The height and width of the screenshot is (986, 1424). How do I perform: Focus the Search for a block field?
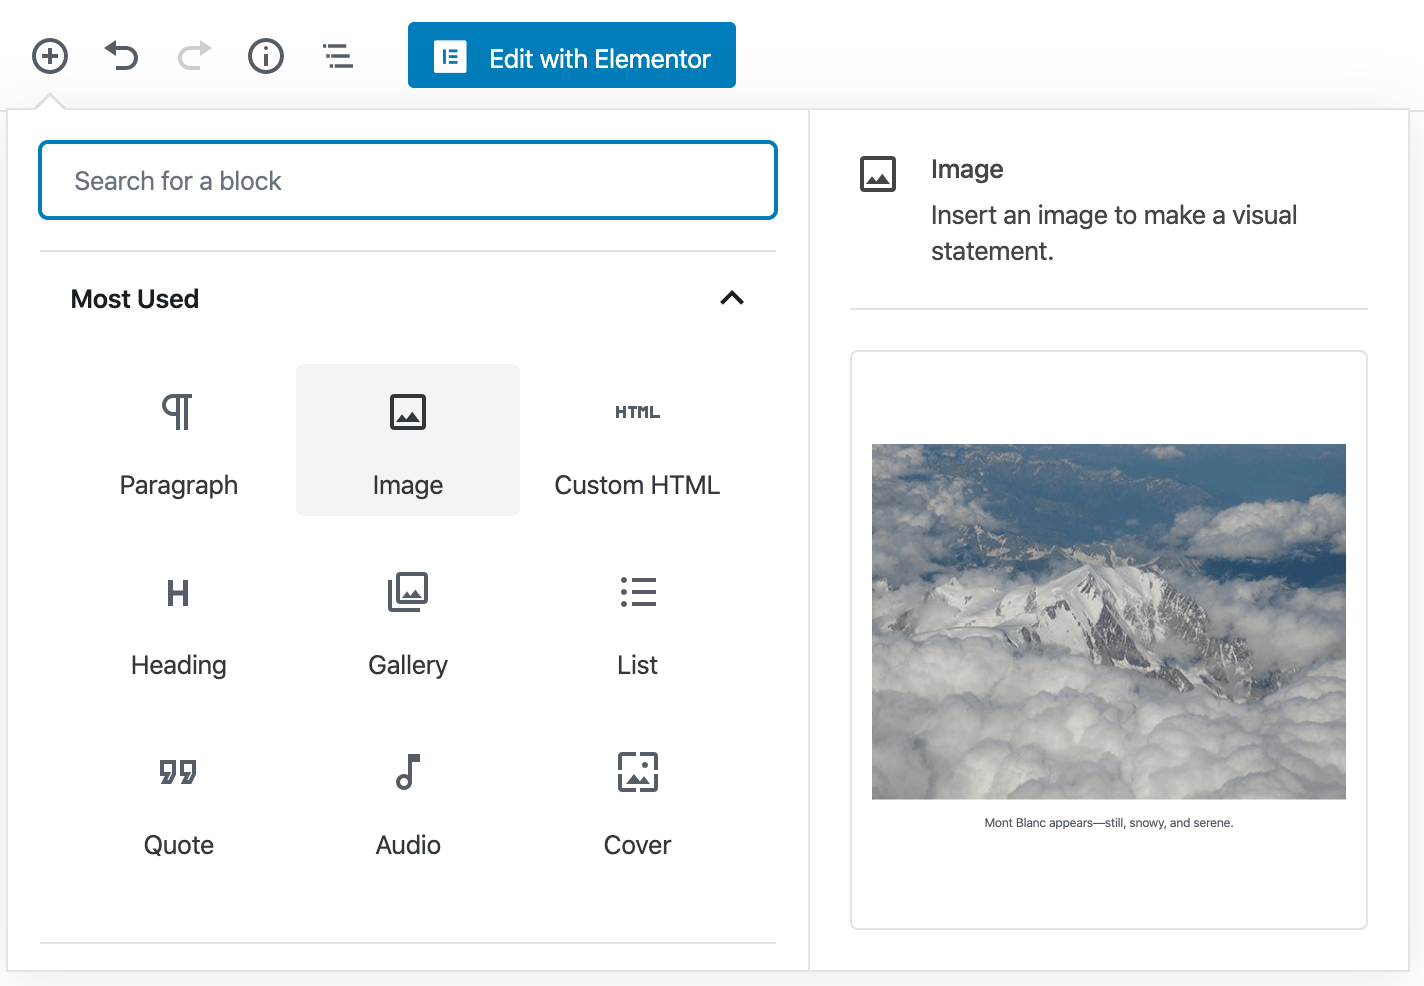(408, 181)
